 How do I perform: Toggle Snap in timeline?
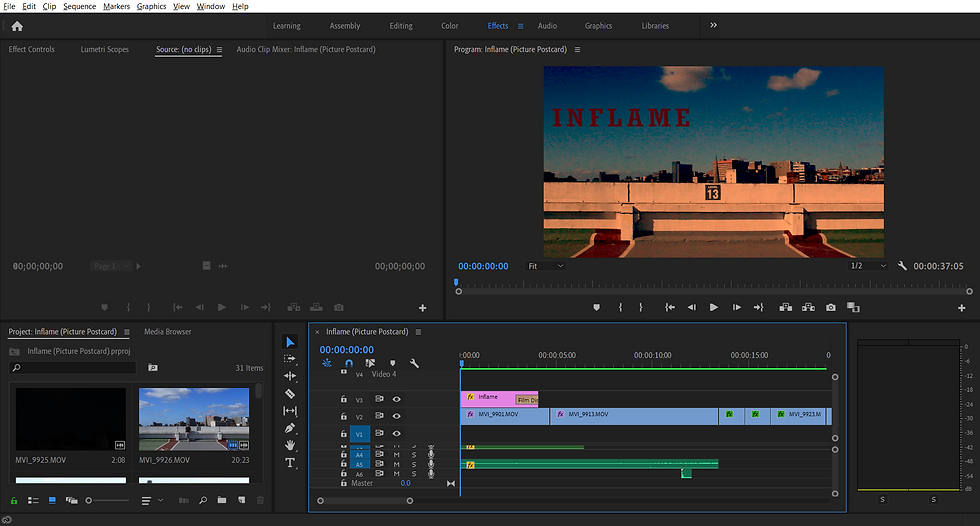pyautogui.click(x=349, y=363)
